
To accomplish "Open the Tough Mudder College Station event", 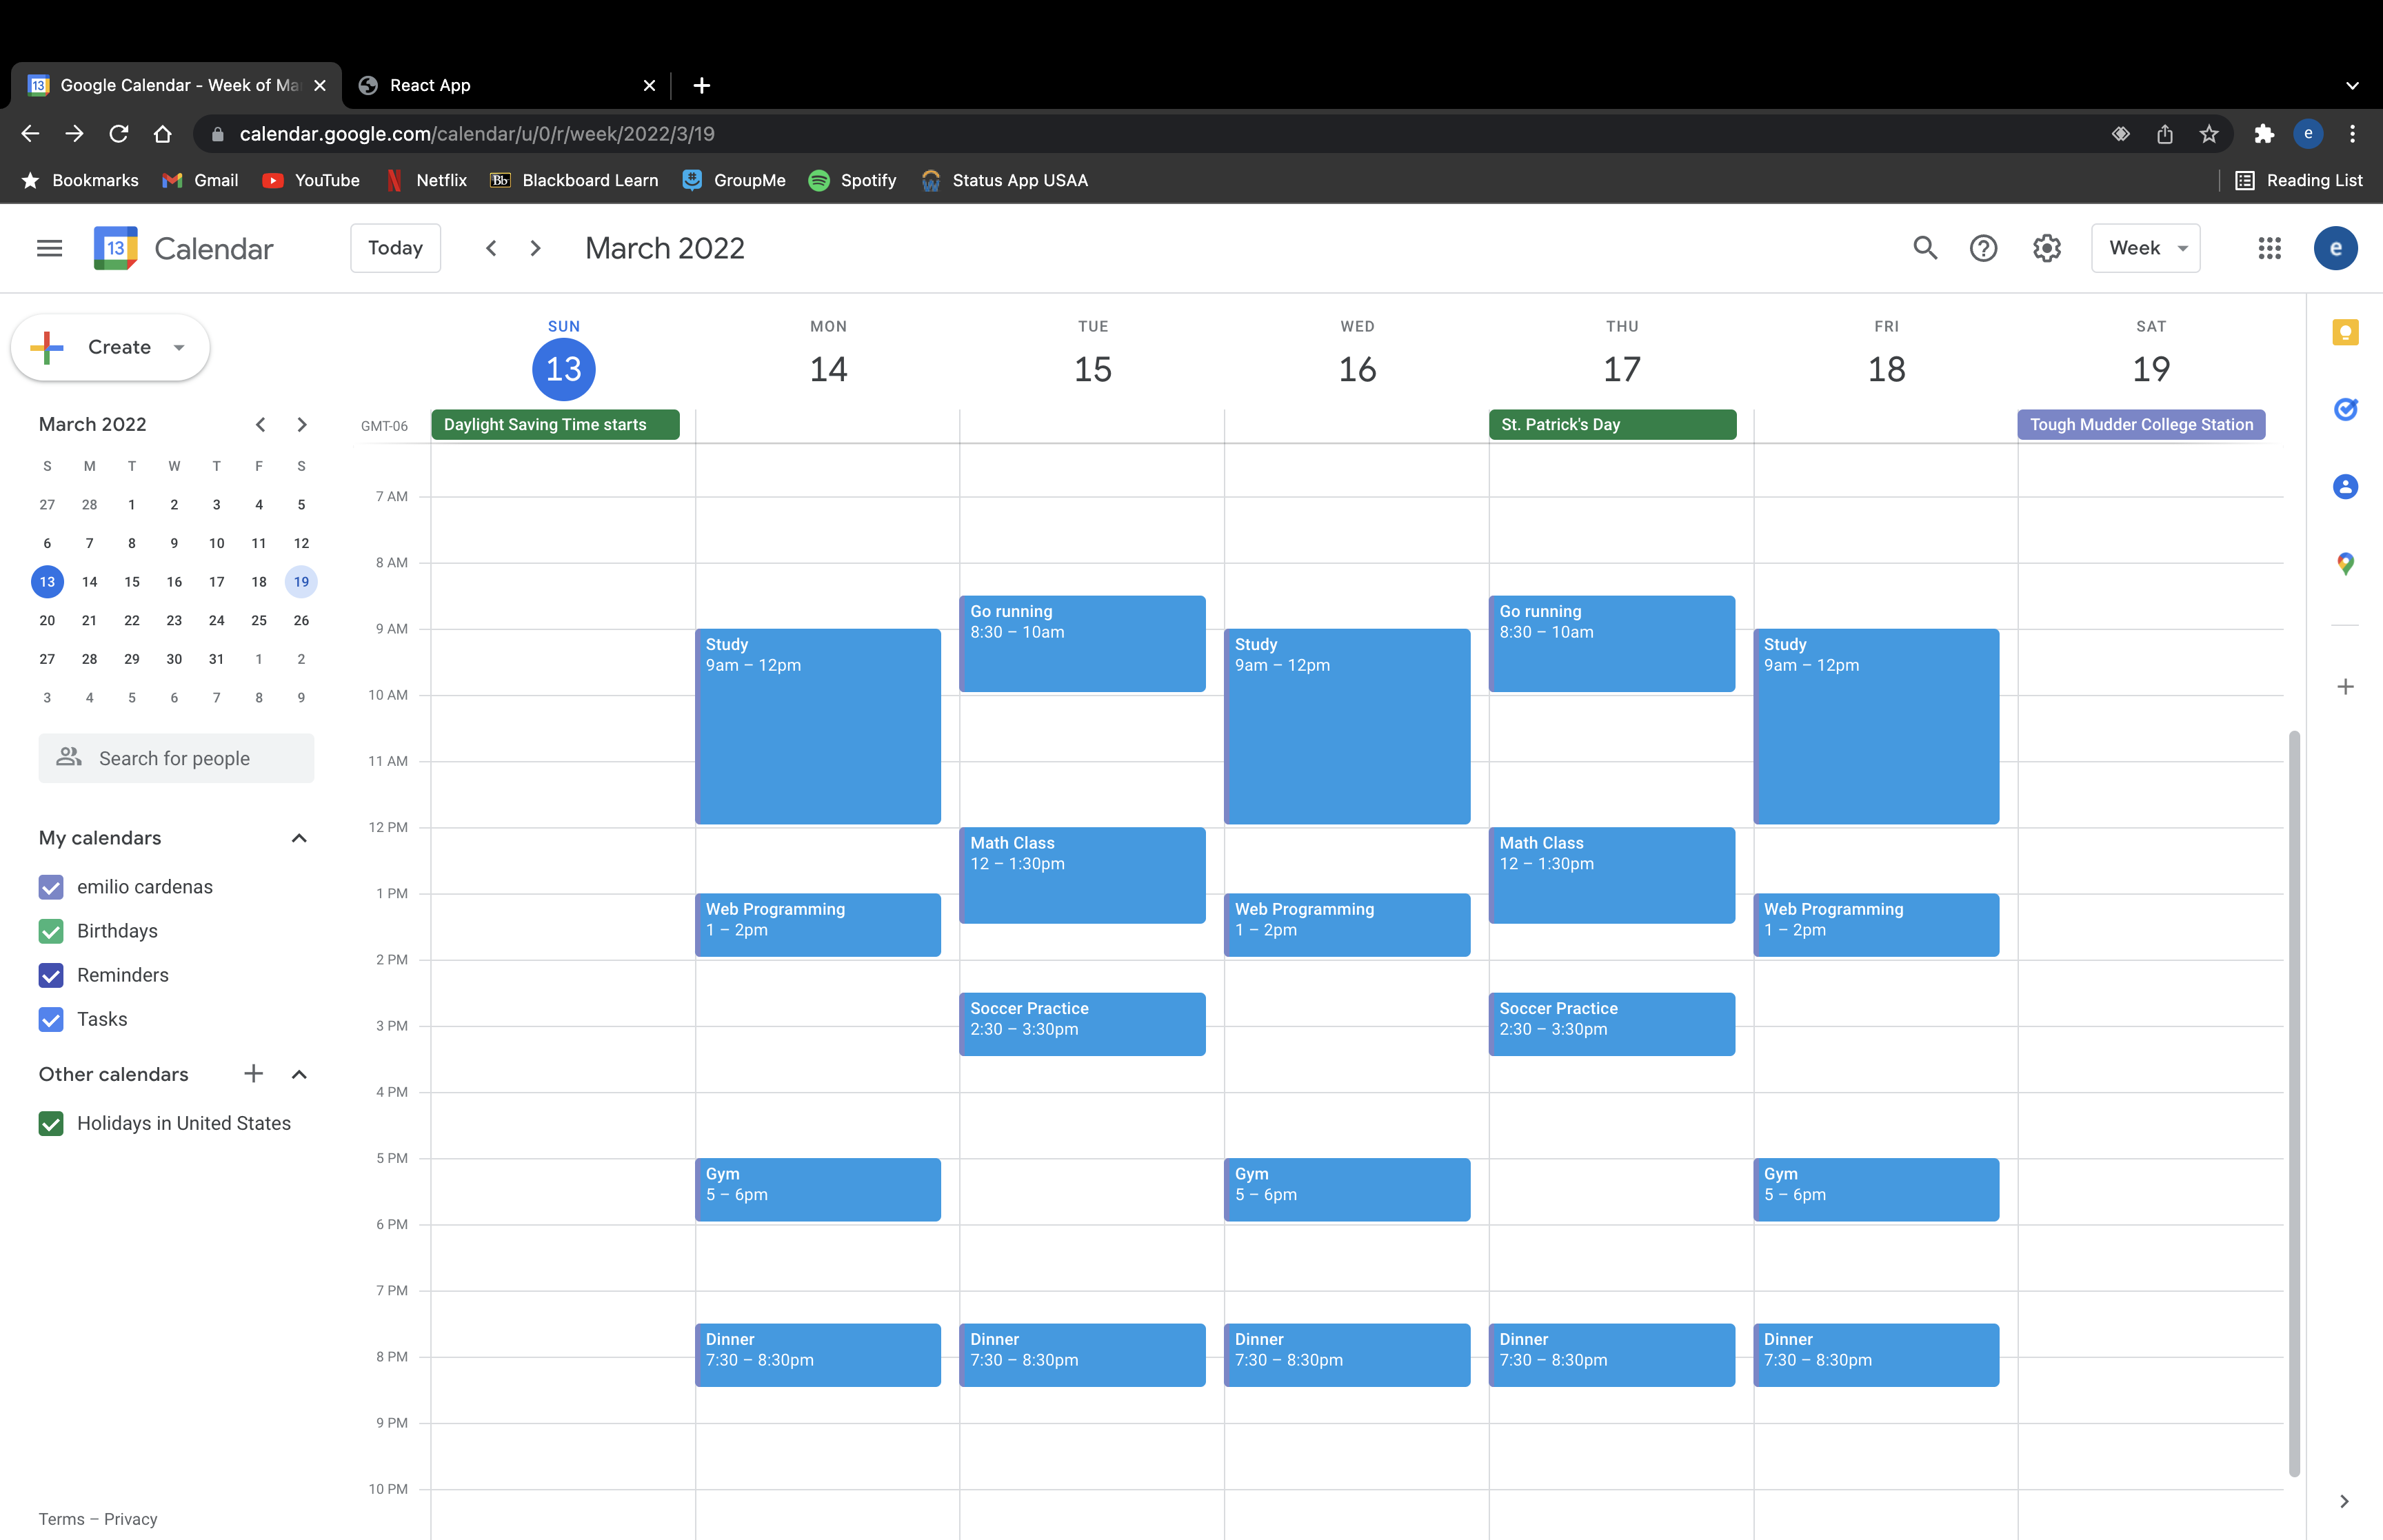I will [x=2140, y=425].
